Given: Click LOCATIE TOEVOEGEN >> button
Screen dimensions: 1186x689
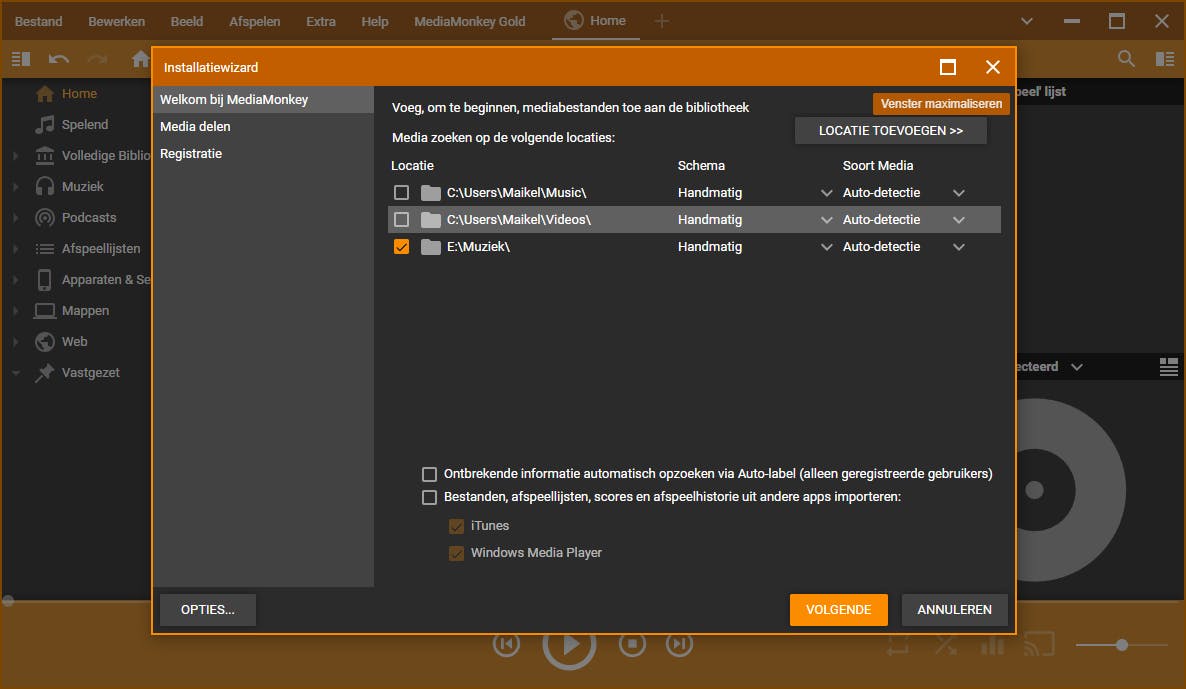Looking at the screenshot, I should (890, 131).
